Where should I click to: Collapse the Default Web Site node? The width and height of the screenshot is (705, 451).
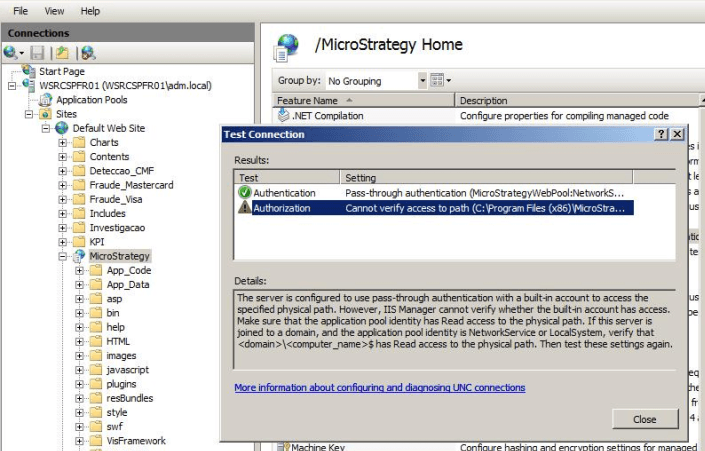pyautogui.click(x=46, y=129)
